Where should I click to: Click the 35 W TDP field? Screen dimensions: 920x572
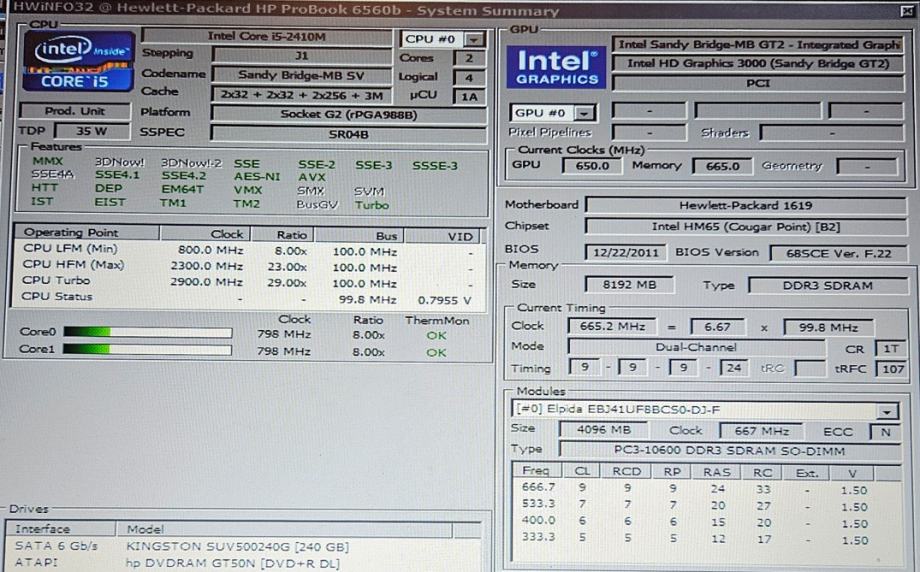(92, 131)
